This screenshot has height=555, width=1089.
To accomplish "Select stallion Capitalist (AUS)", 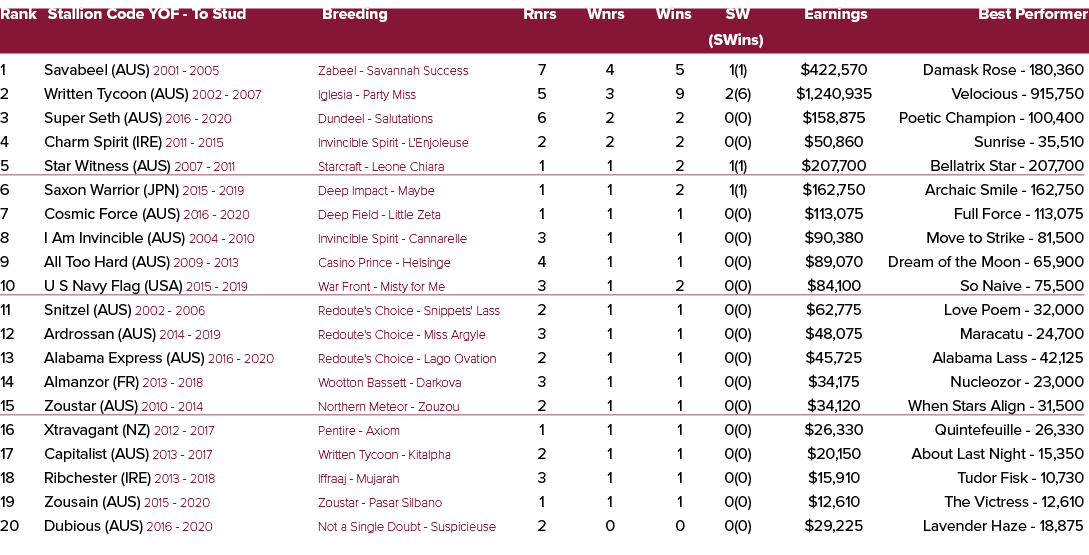I will pyautogui.click(x=97, y=454).
